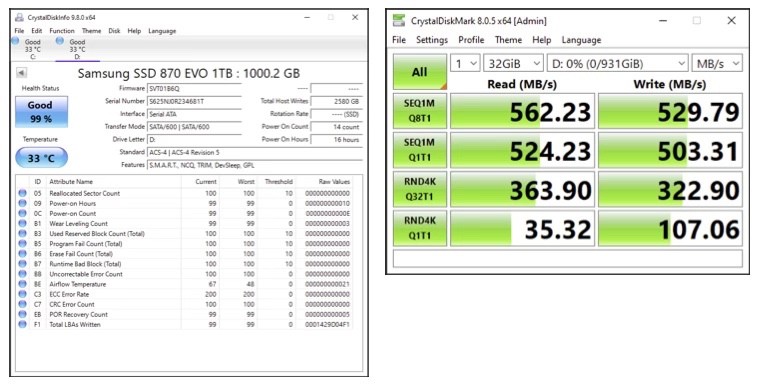The width and height of the screenshot is (758, 388).
Task: Run all benchmarks with All button
Action: tap(420, 72)
